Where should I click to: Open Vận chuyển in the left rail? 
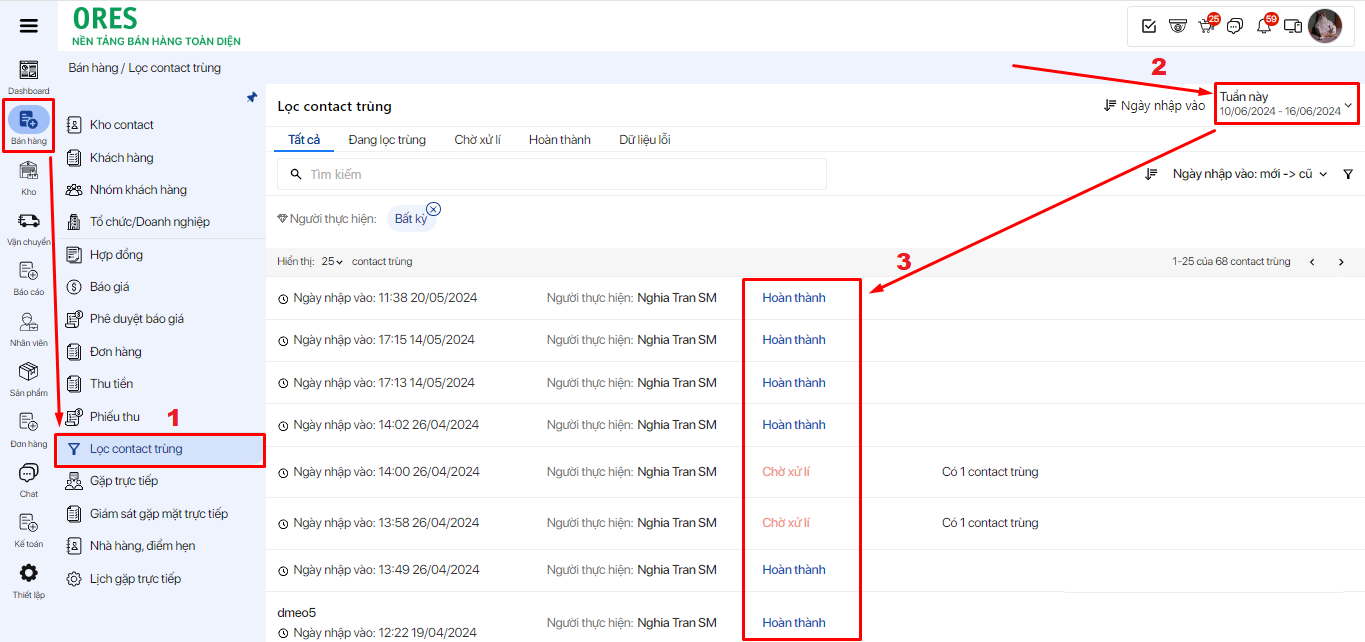[29, 226]
